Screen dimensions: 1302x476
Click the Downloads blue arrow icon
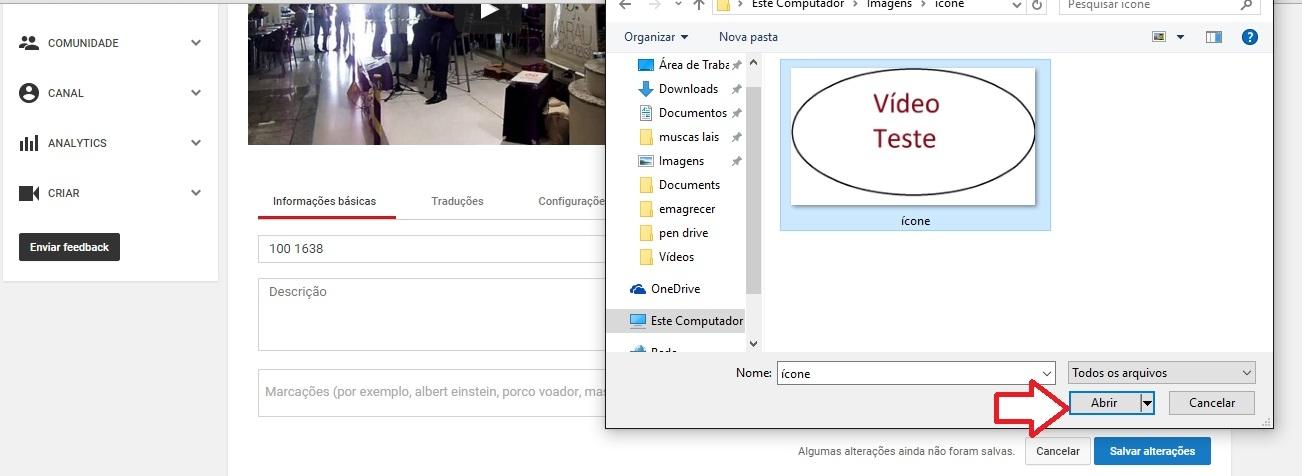[646, 89]
